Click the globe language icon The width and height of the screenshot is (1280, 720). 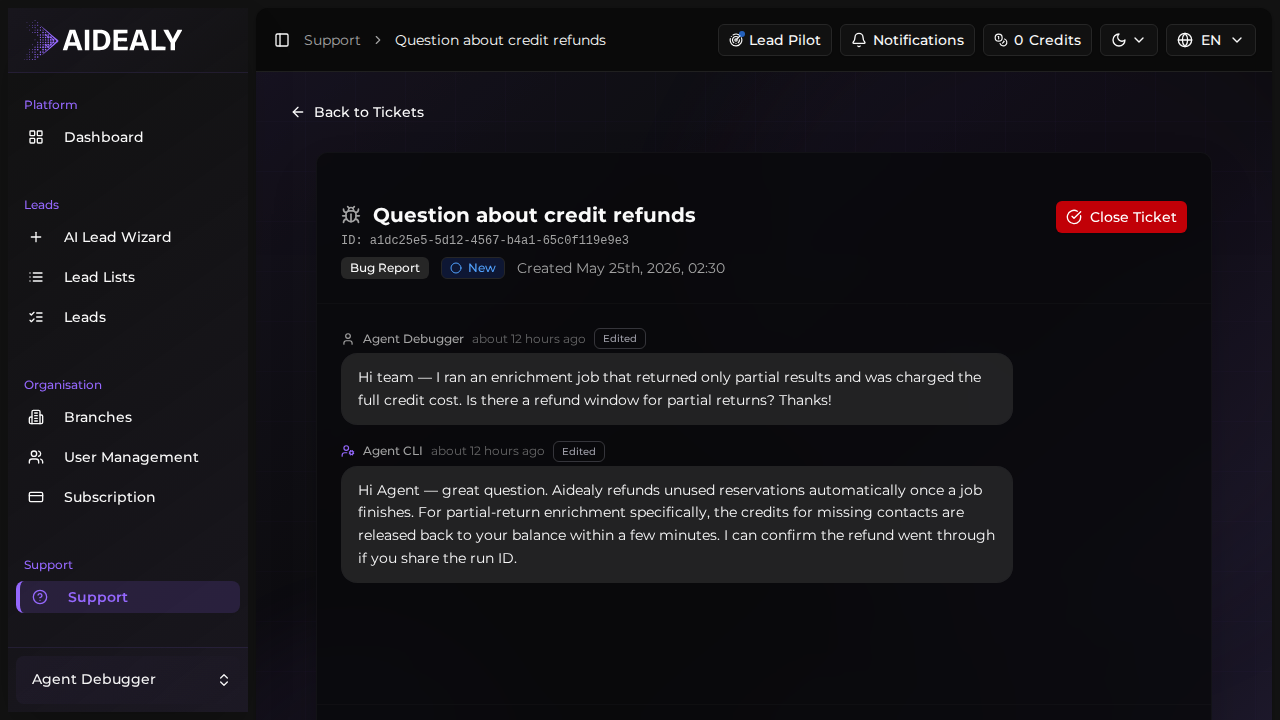pos(1185,40)
